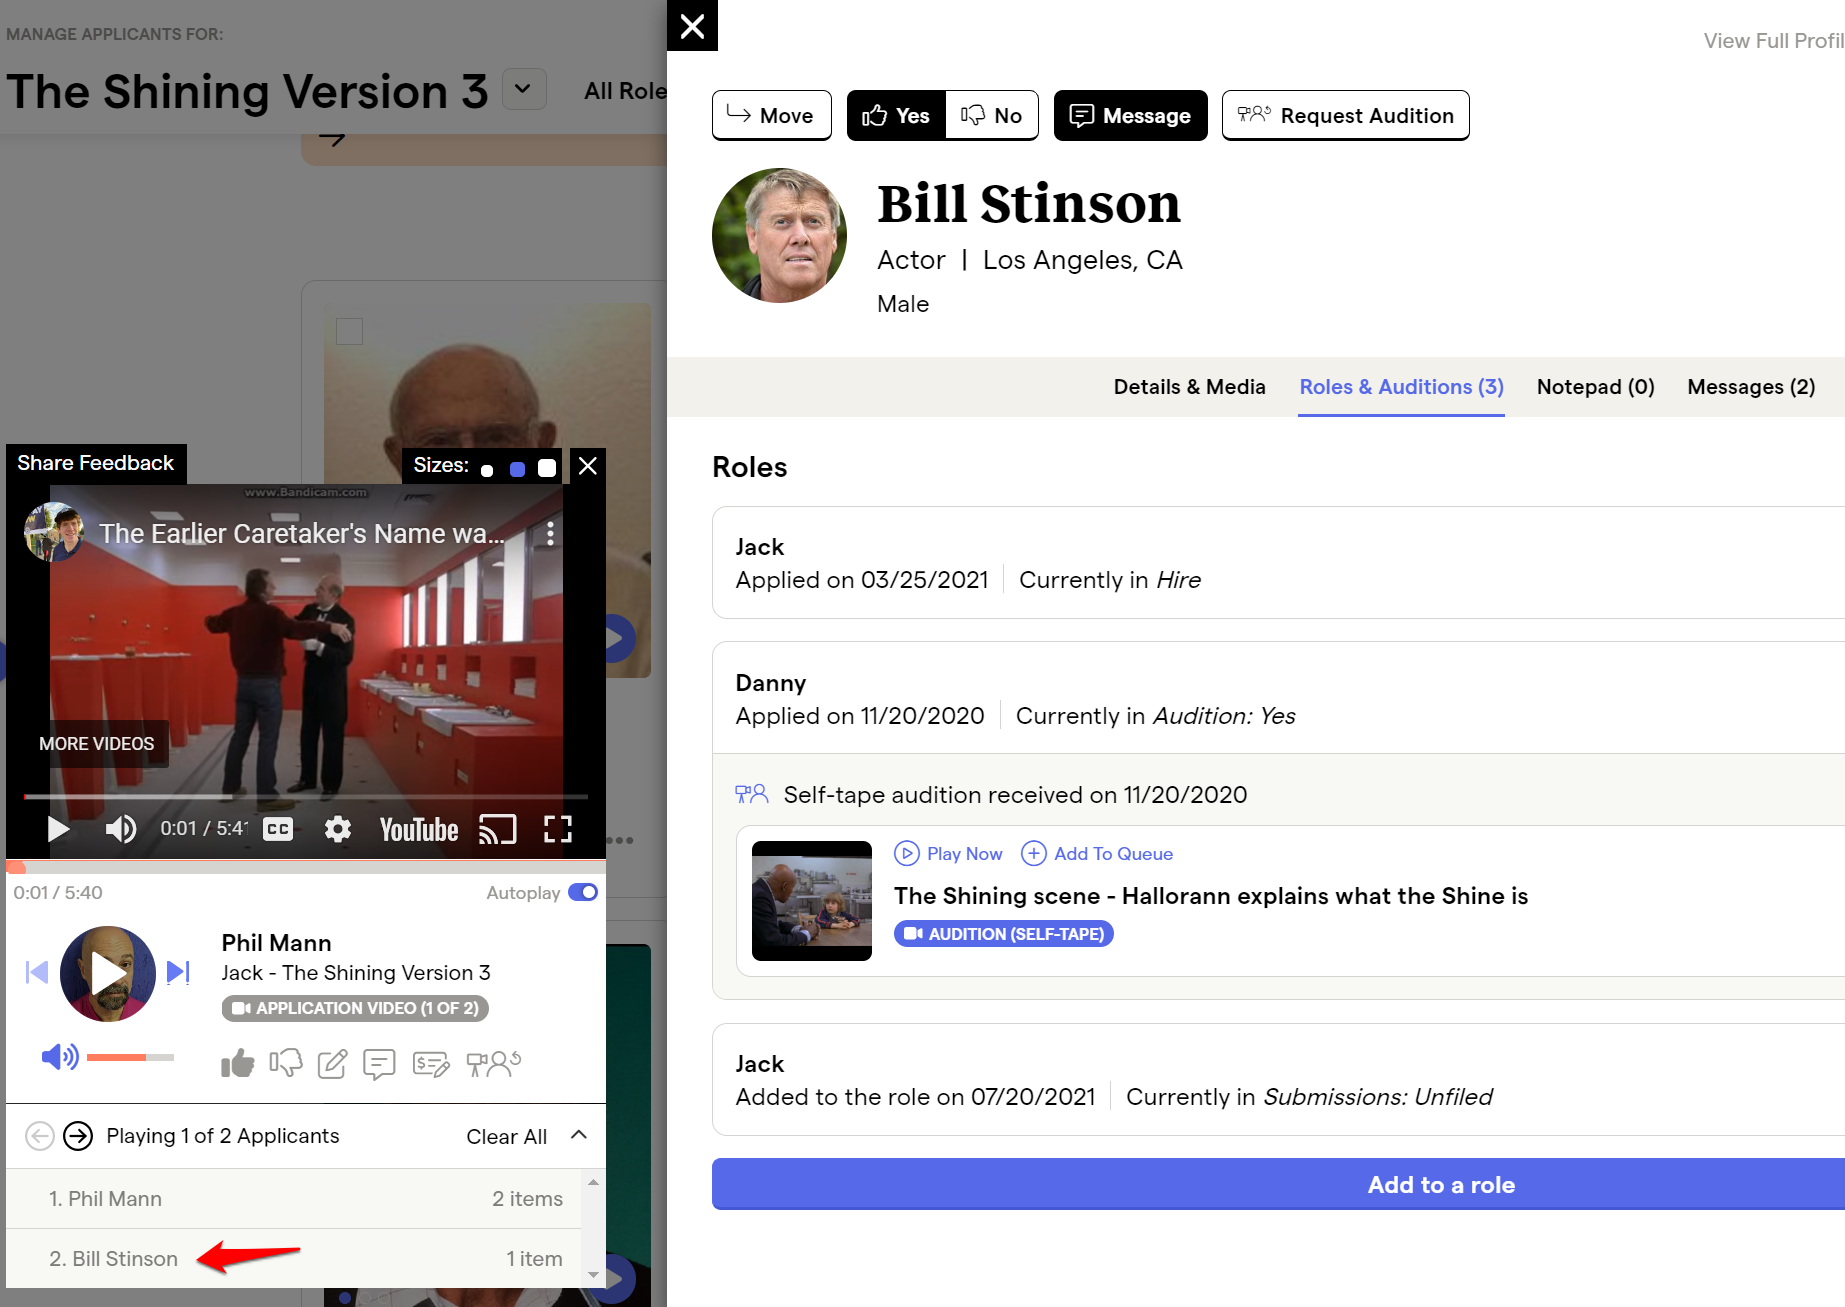Skip to next media item

click(178, 972)
